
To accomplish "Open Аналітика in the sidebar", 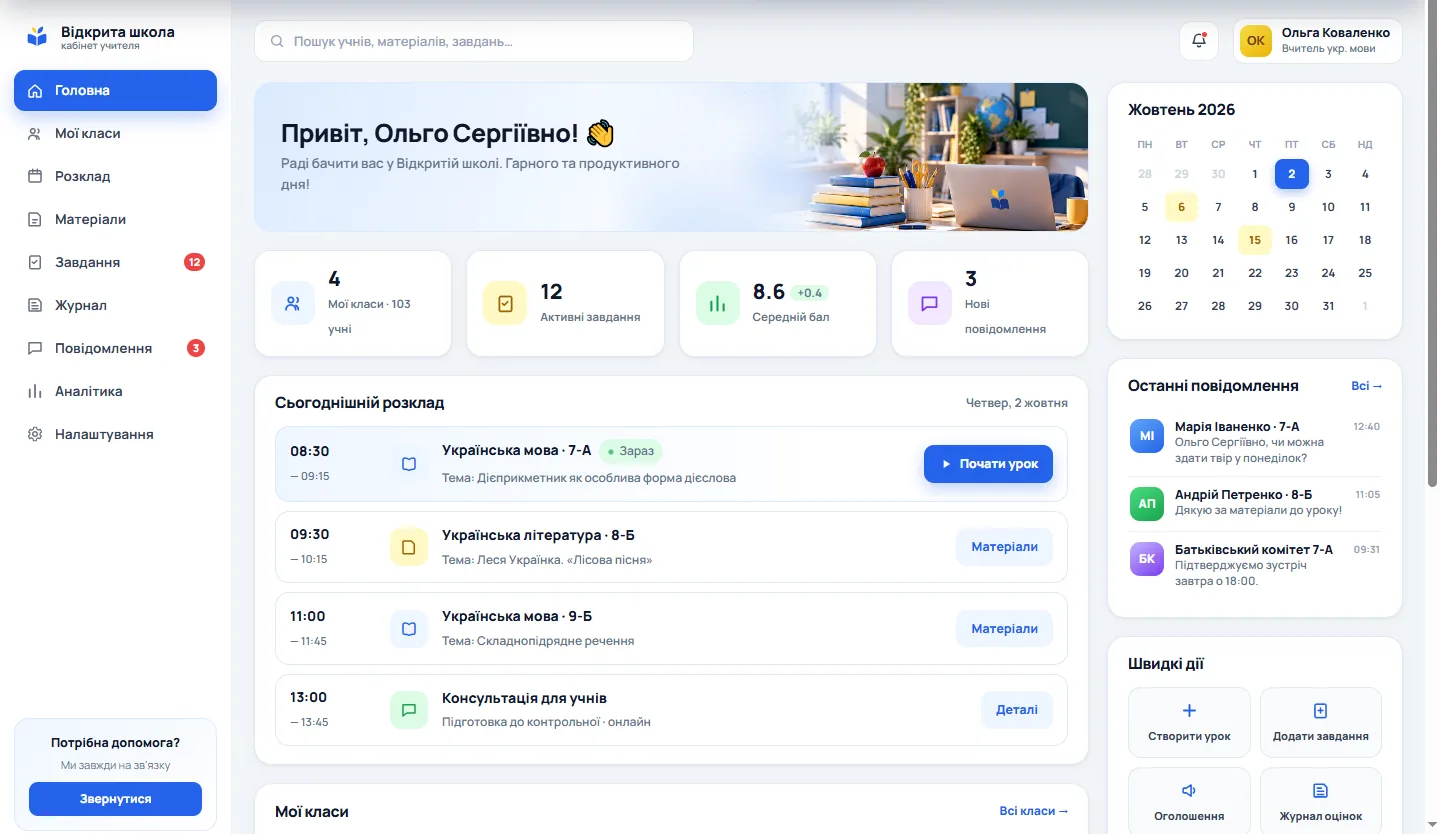I will [115, 391].
